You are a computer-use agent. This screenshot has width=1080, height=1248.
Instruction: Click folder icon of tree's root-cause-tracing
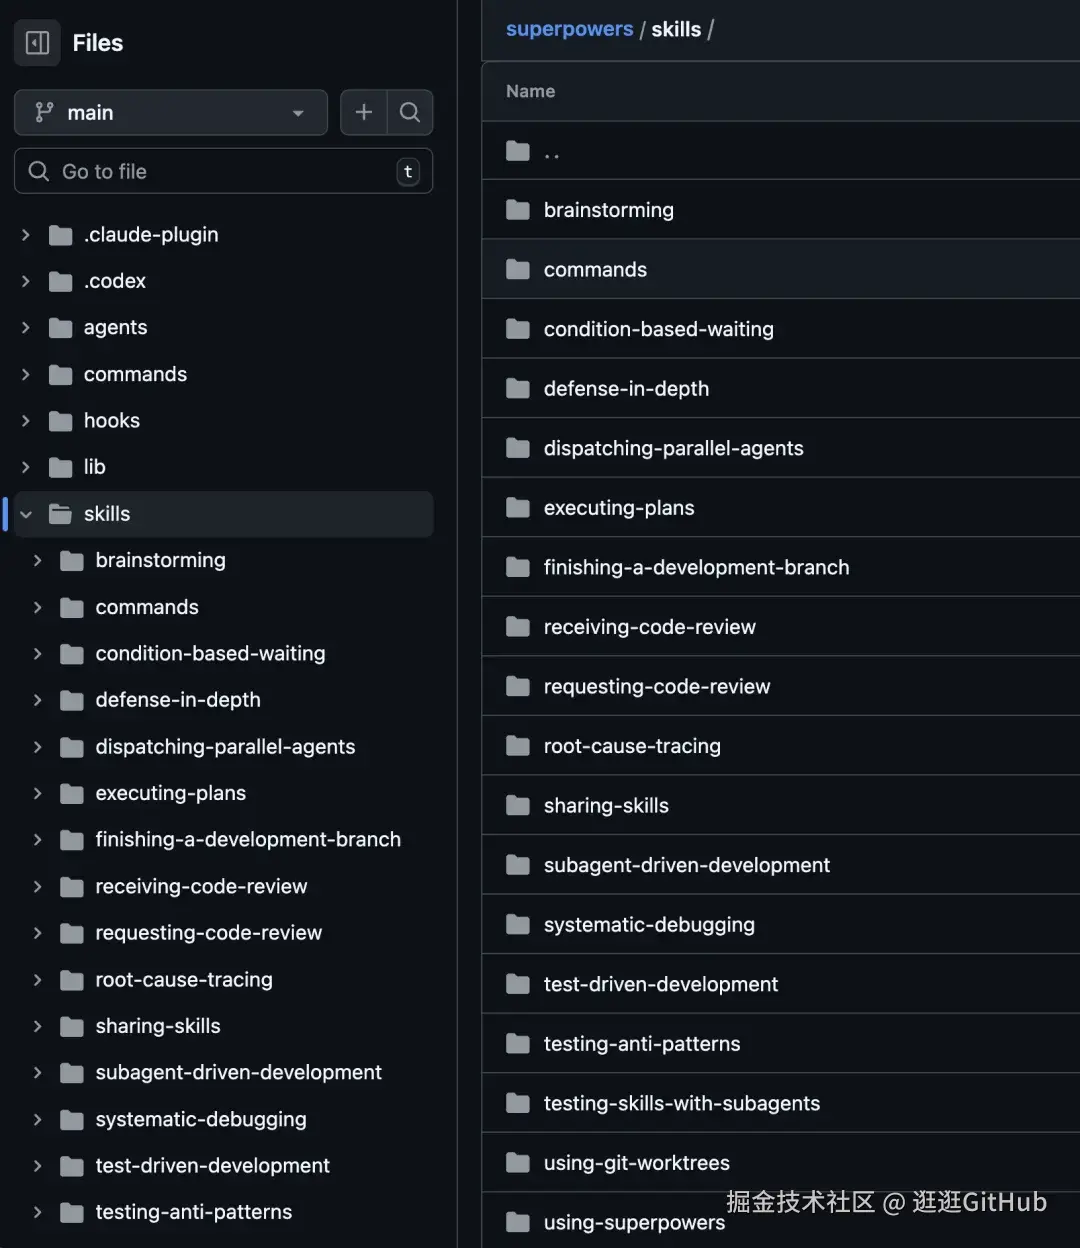click(x=72, y=980)
